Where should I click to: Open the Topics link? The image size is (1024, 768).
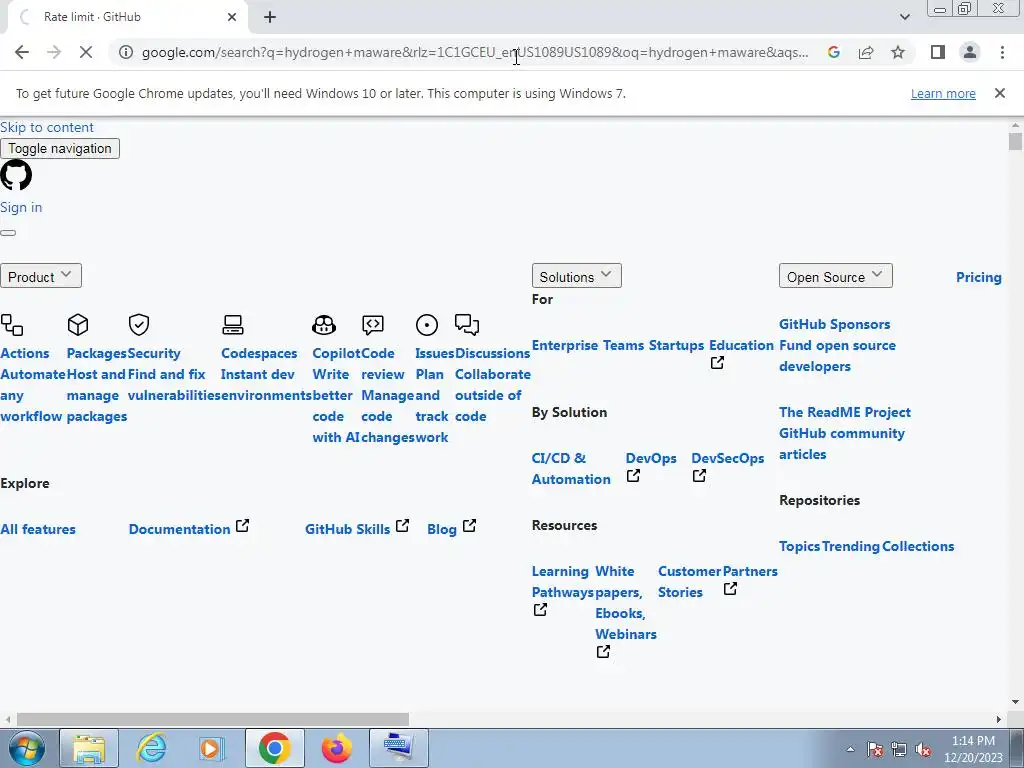(799, 546)
